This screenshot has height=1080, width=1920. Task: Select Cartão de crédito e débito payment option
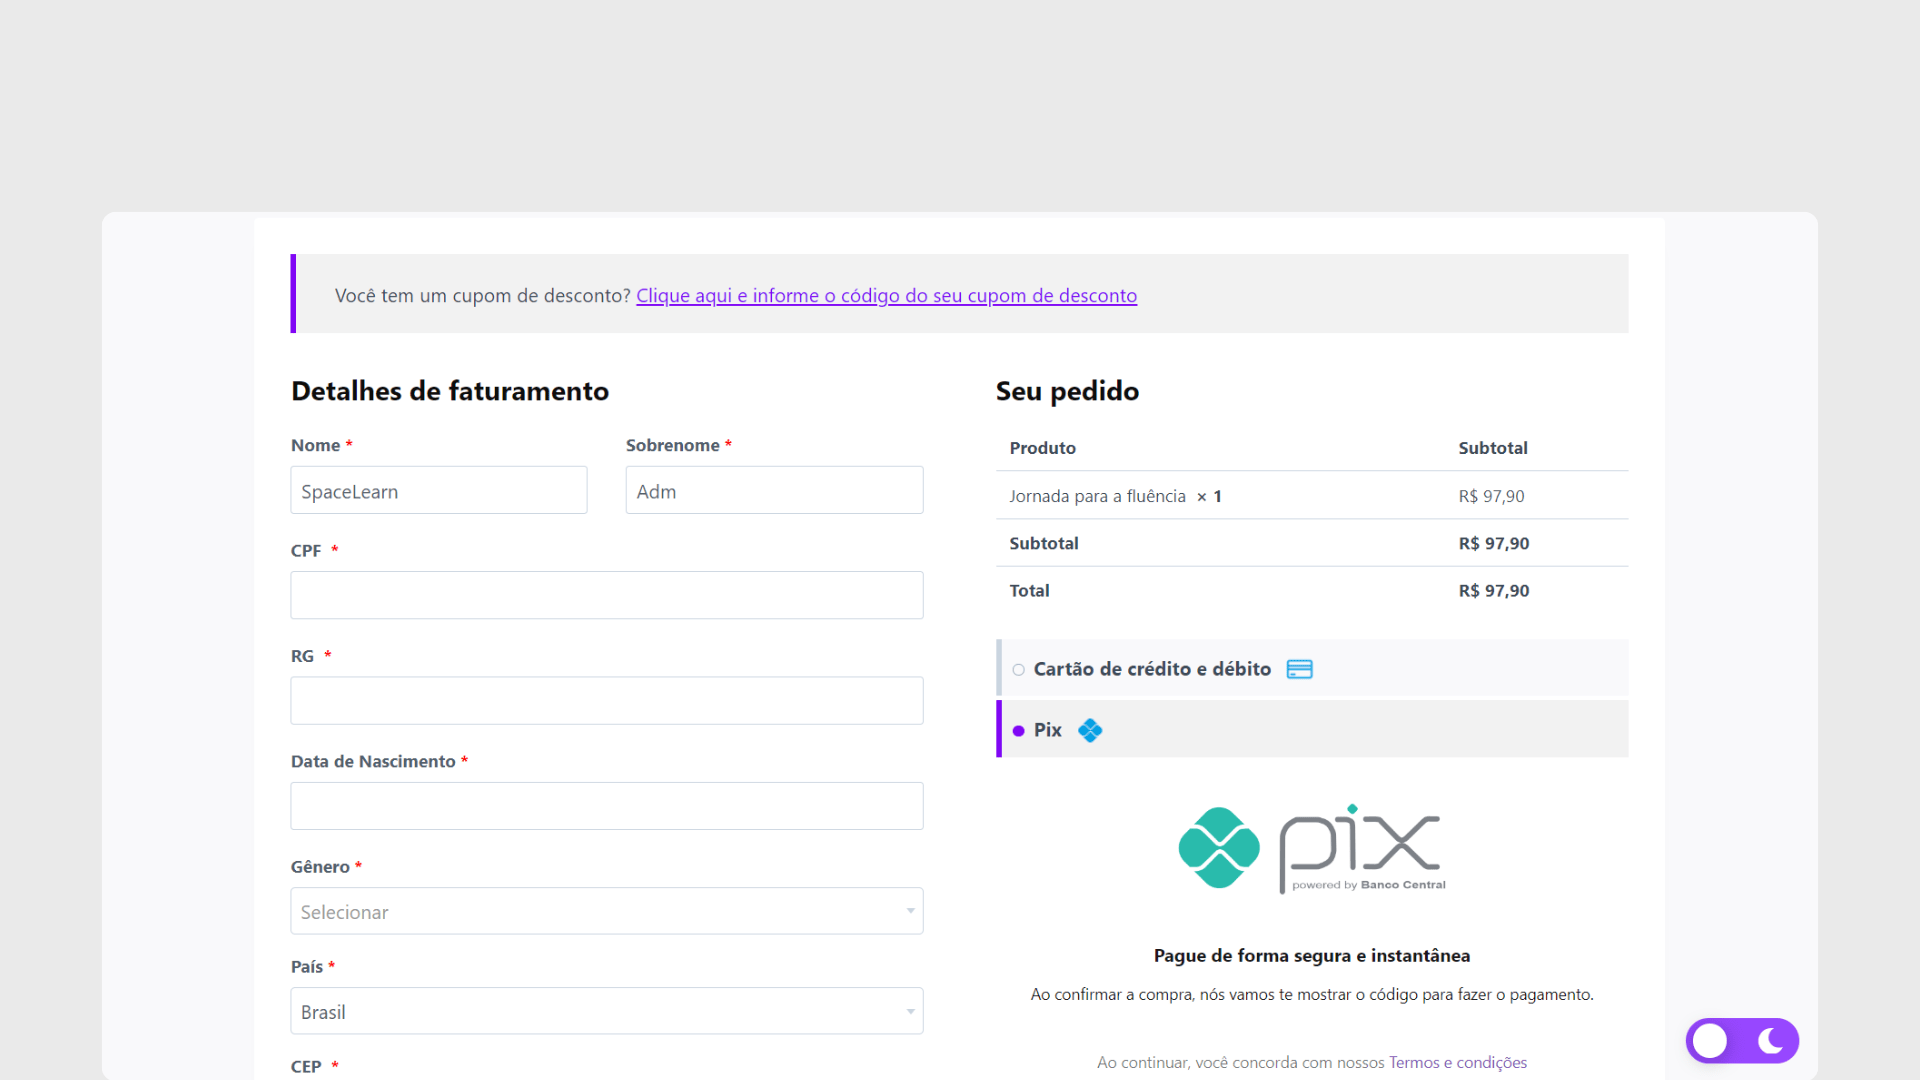(x=1018, y=670)
